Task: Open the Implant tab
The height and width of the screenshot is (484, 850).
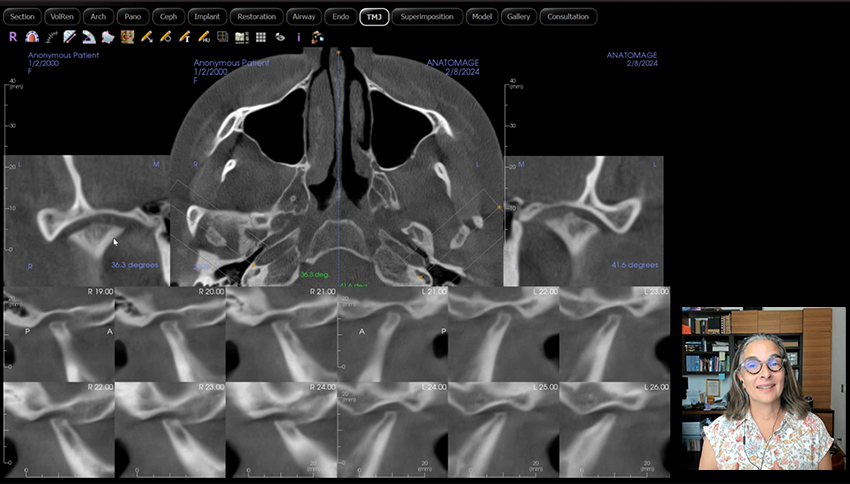Action: click(x=207, y=17)
